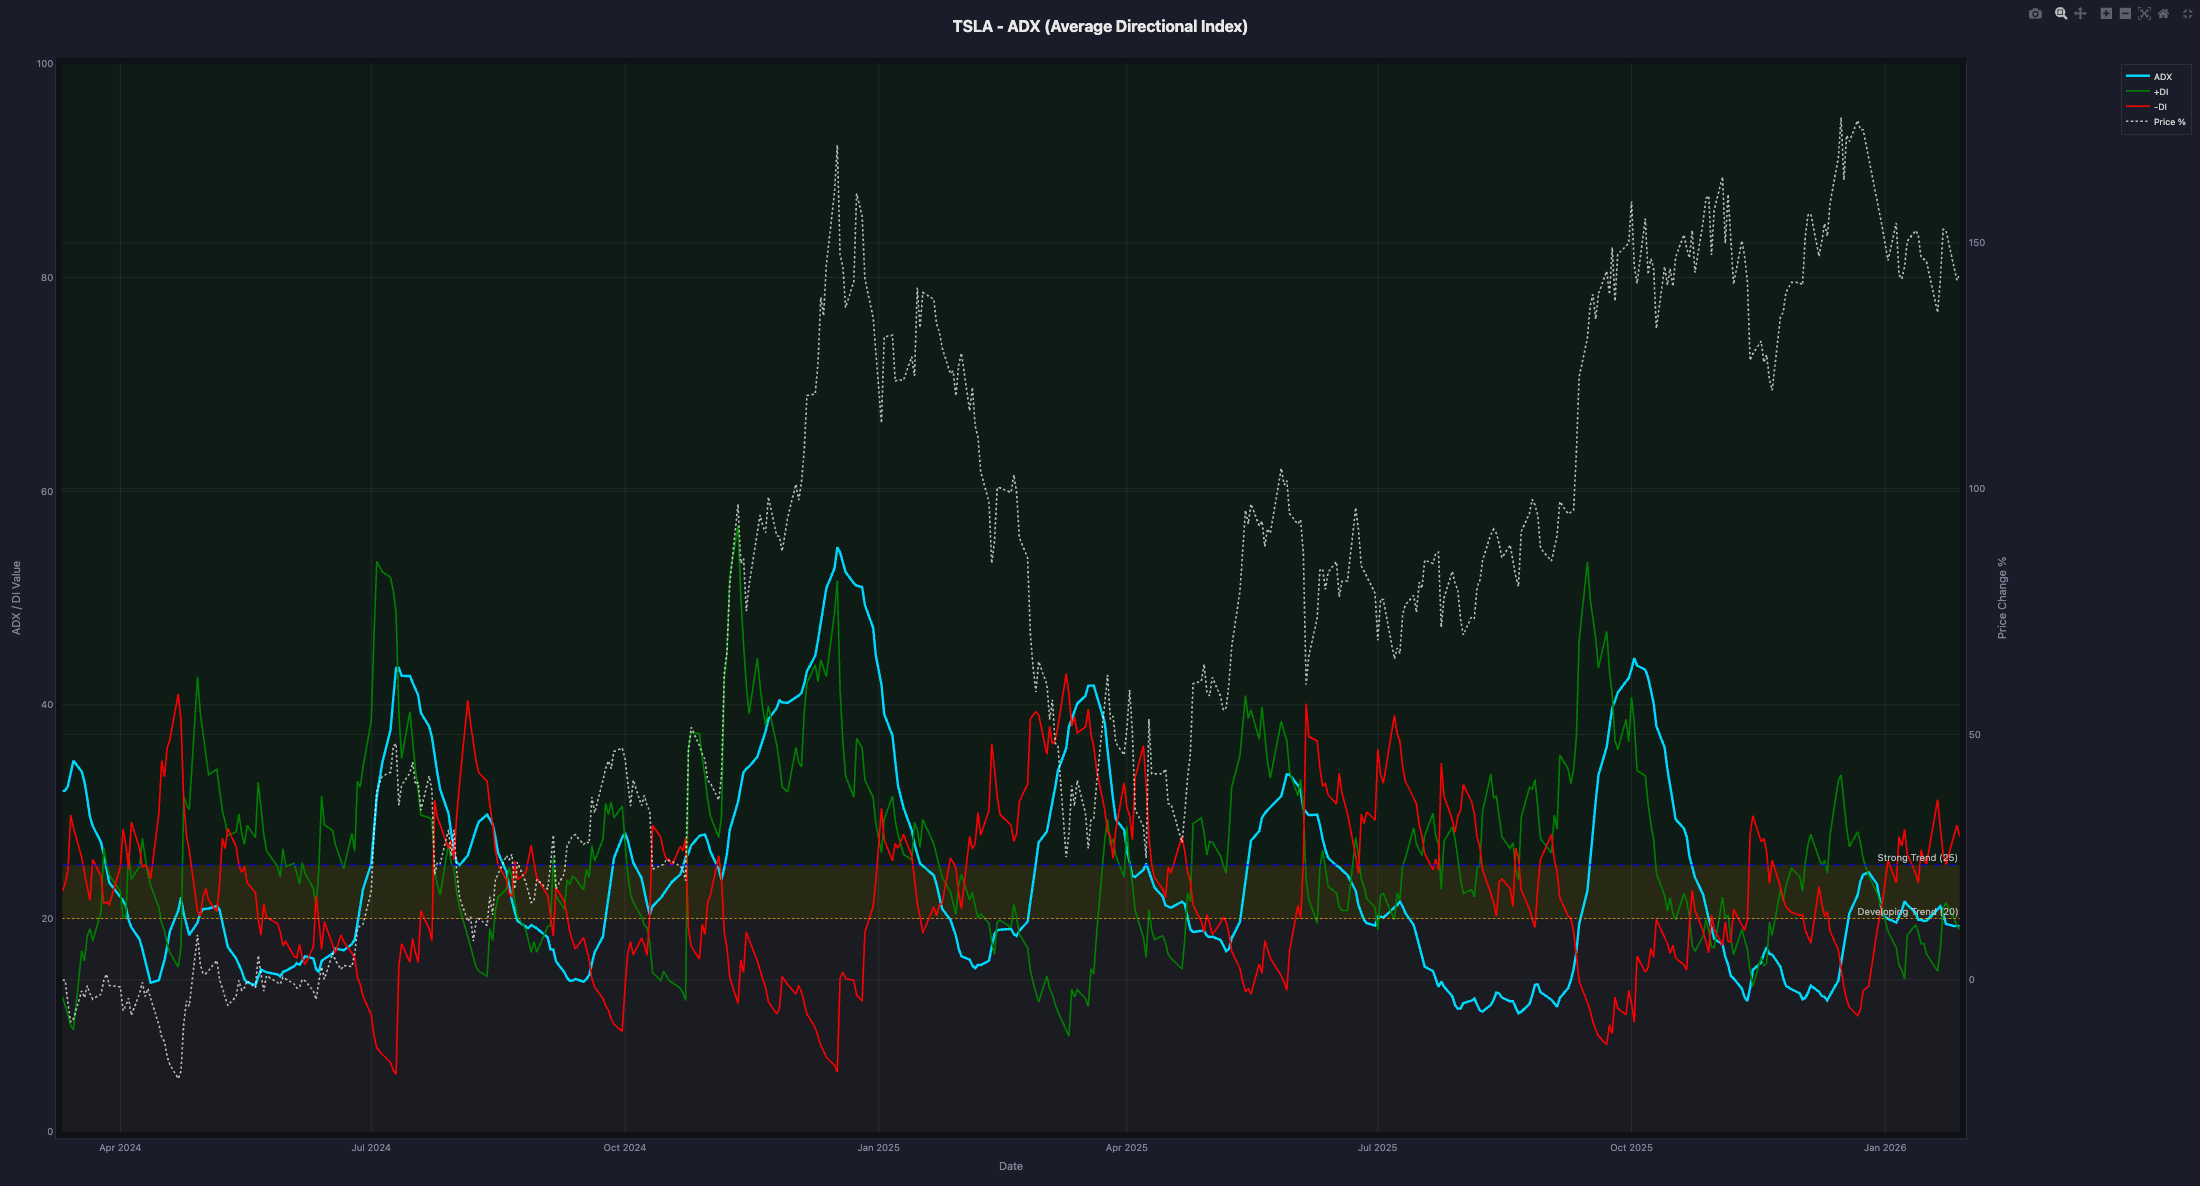Zoom out using the minus icon

(x=2126, y=14)
